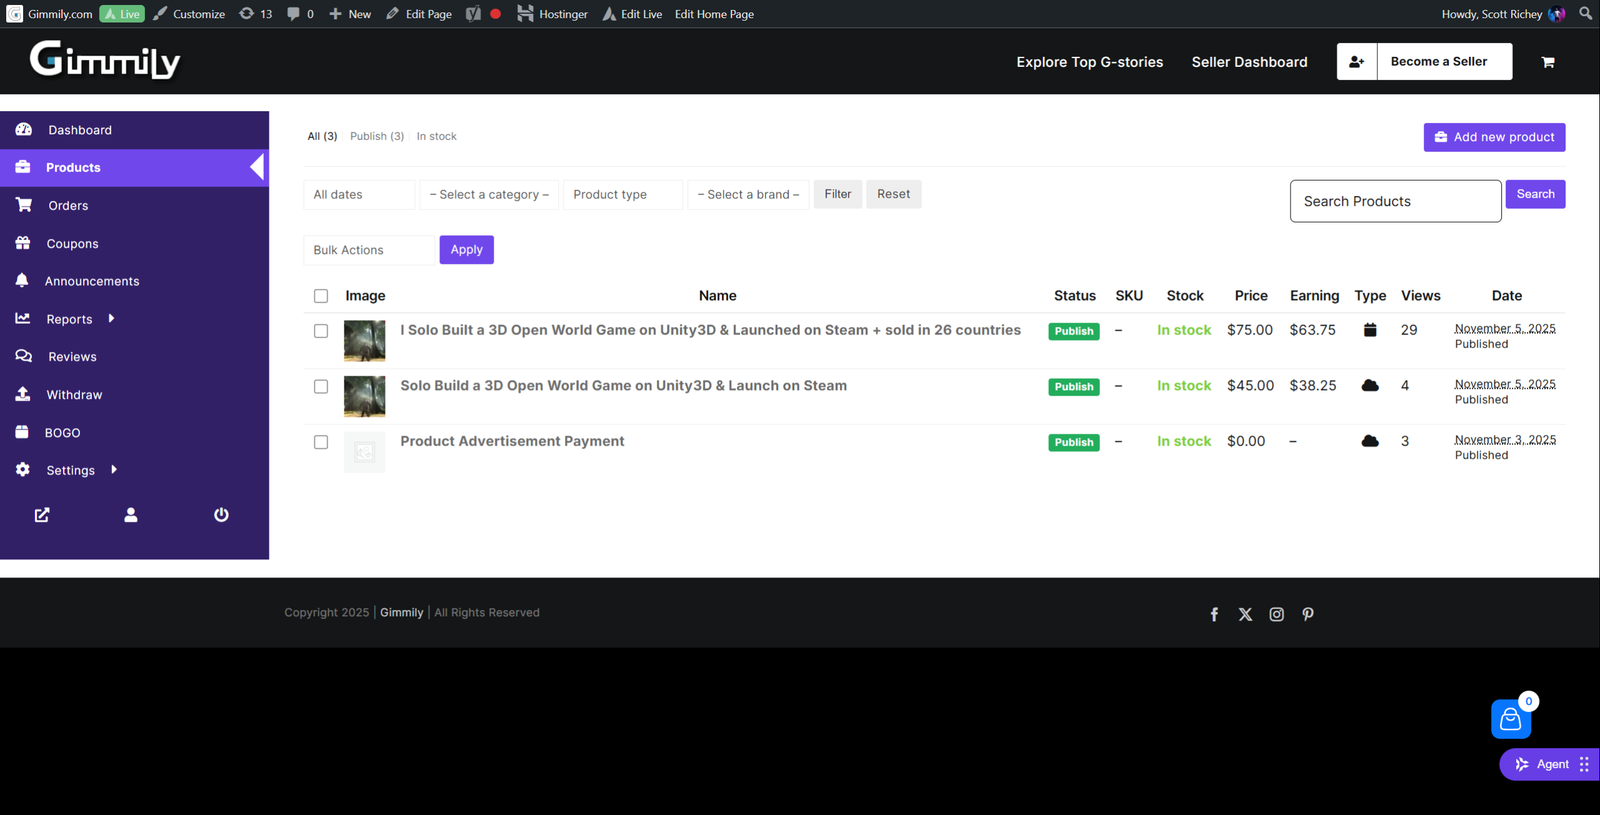
Task: Expand the Reports submenu arrow
Action: (111, 319)
